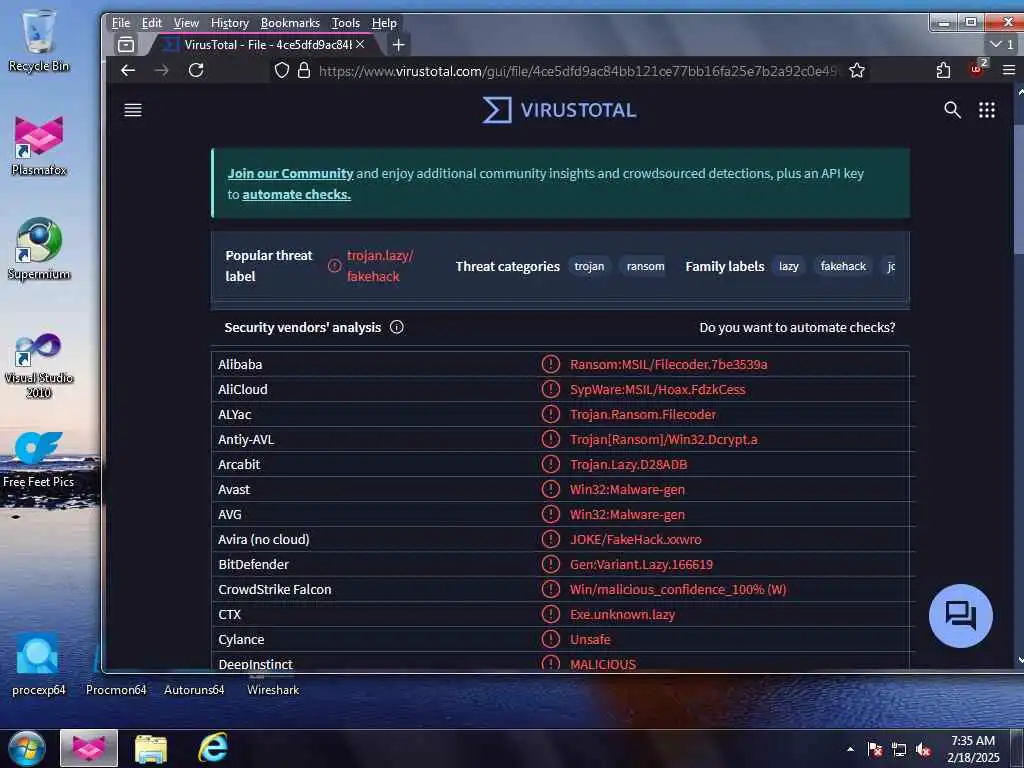This screenshot has height=768, width=1024.
Task: Open the browser application menu icon
Action: pos(1009,71)
